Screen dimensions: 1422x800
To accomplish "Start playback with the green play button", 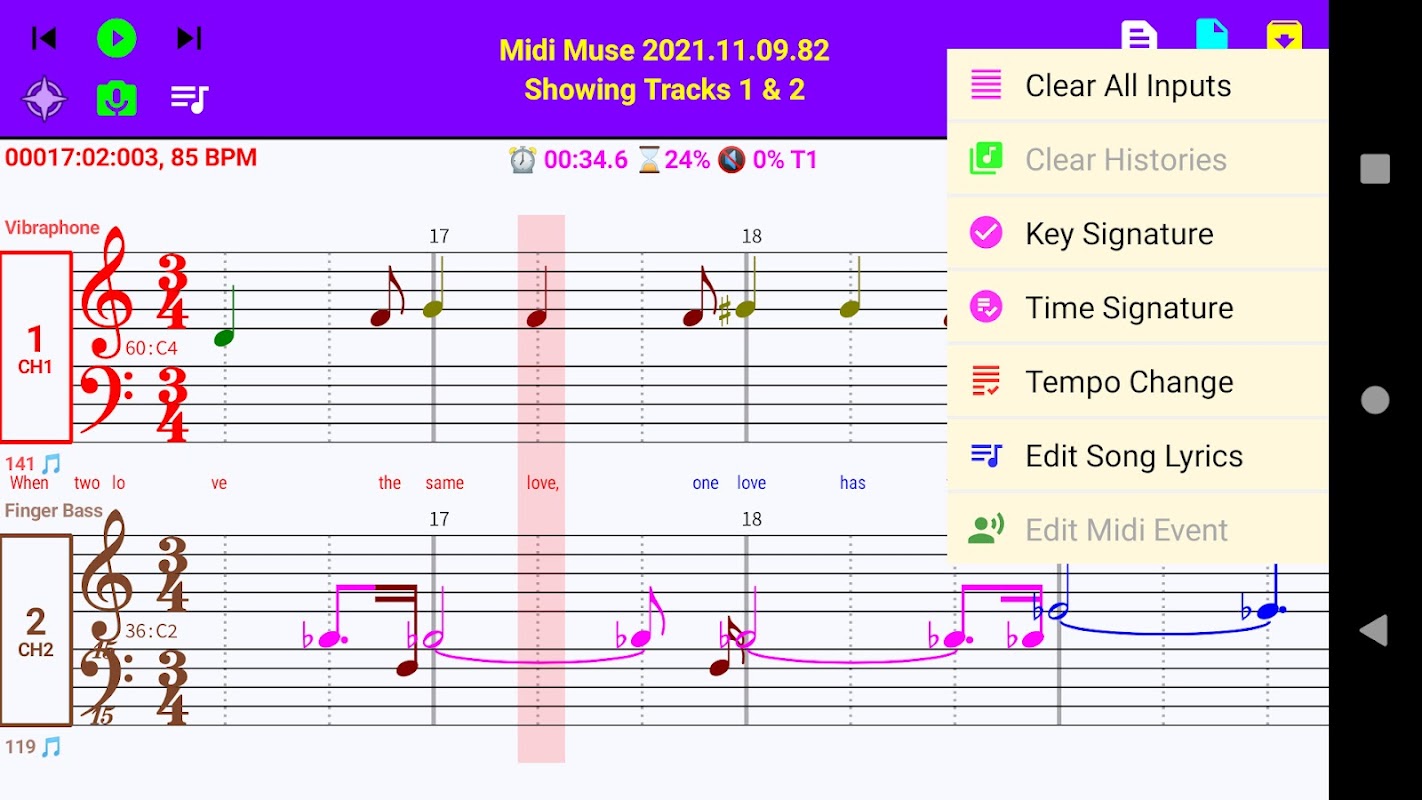I will [x=117, y=38].
